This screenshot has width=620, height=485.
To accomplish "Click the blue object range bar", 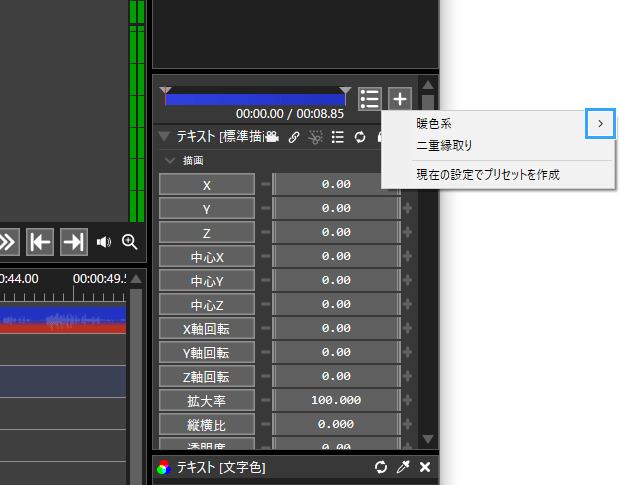I will (255, 99).
